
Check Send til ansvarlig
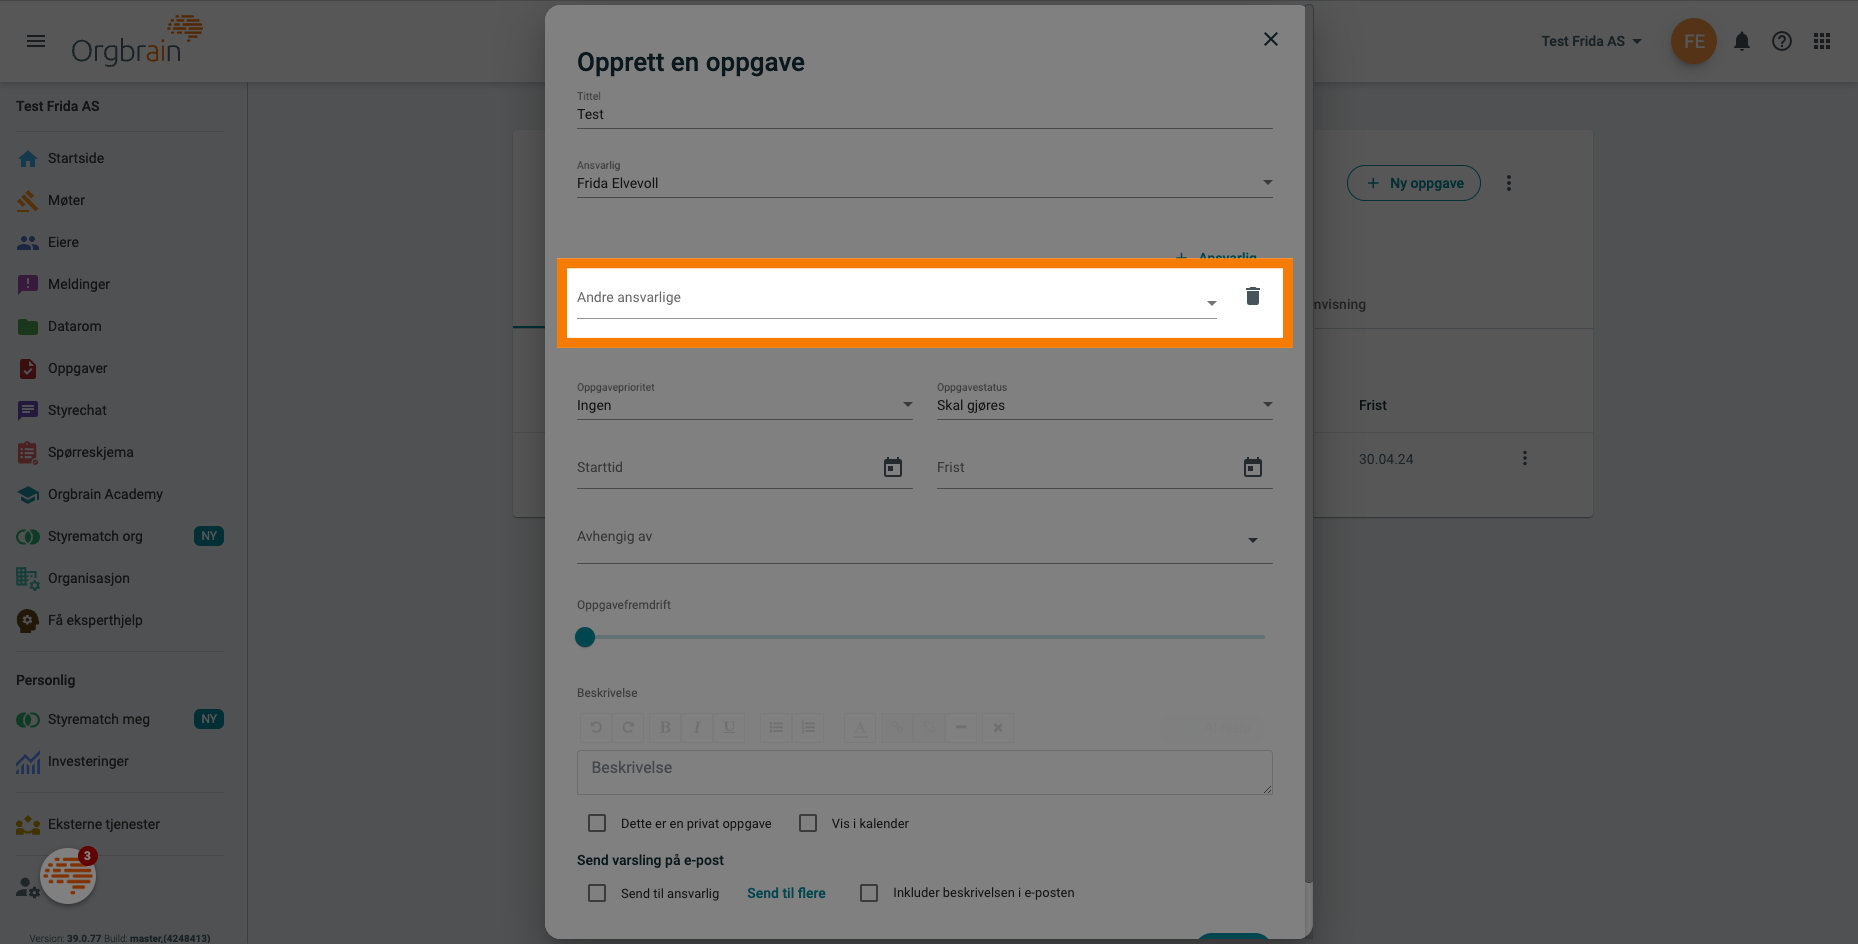[597, 893]
